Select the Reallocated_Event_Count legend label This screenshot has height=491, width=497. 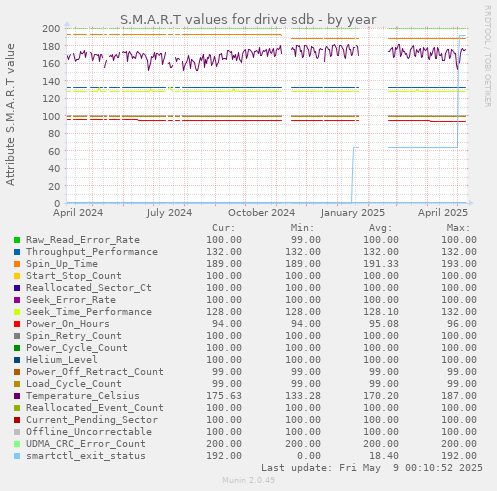pyautogui.click(x=95, y=408)
